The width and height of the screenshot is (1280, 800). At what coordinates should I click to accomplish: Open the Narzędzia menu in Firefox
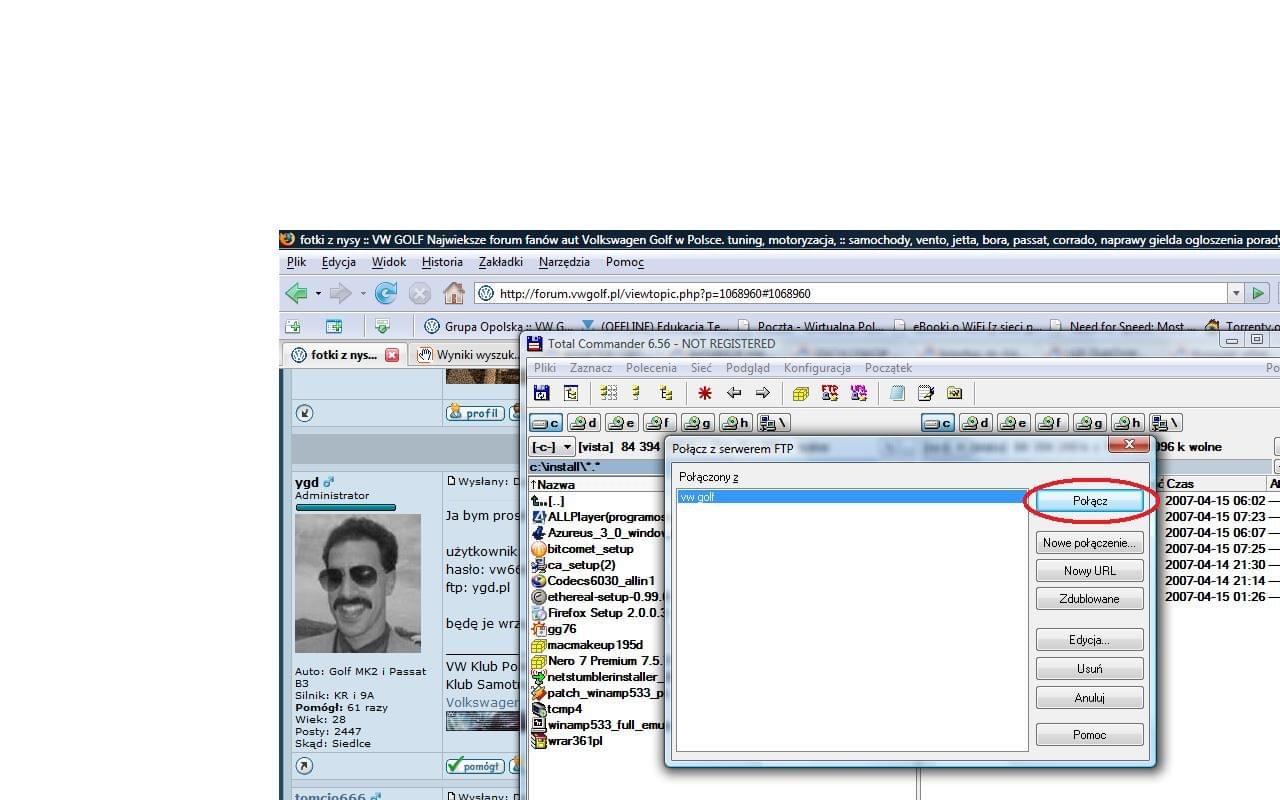pos(564,262)
